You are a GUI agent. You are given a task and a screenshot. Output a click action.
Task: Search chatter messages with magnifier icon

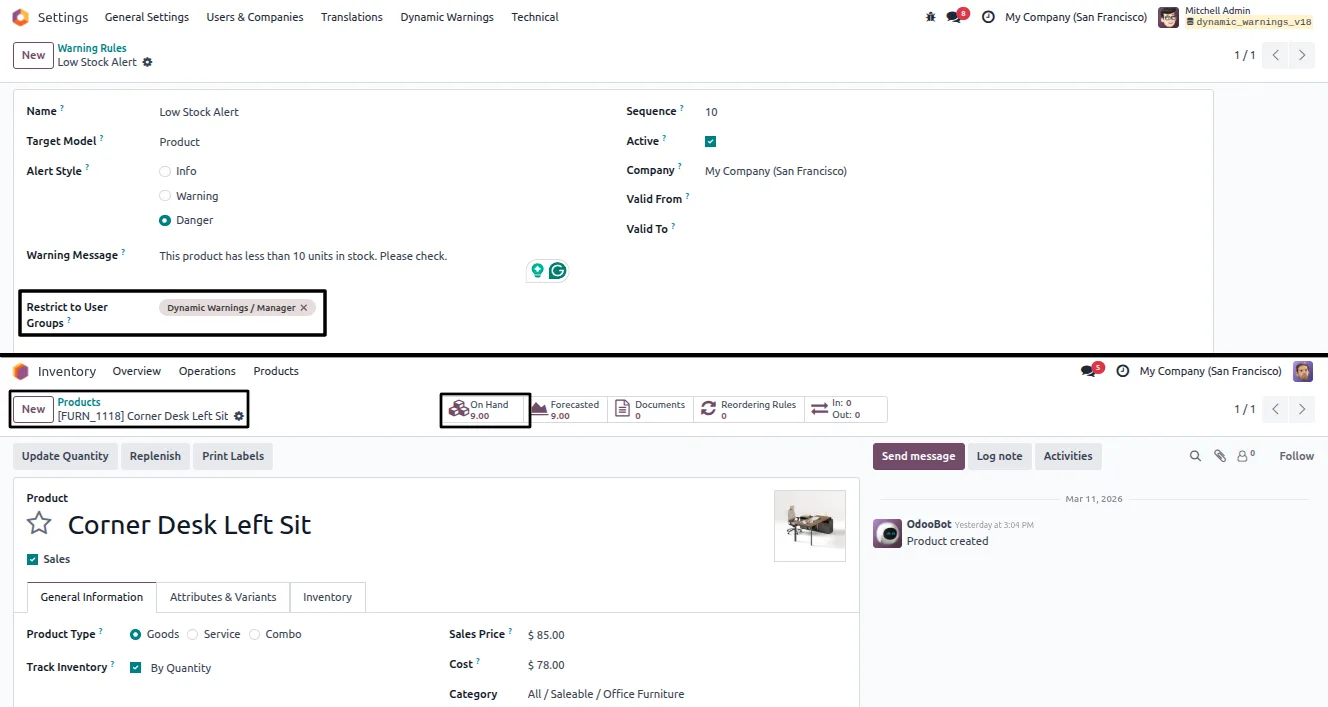click(x=1195, y=456)
